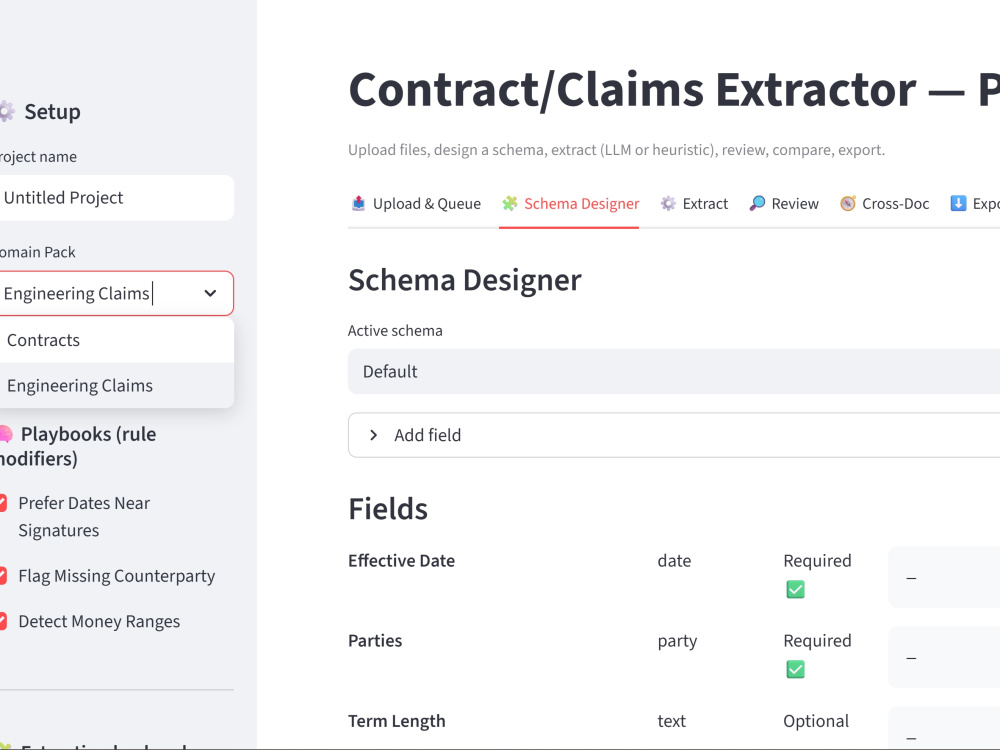Screen dimensions: 1000x750
Task: Disable the Detect Money Ranges checkbox
Action: [x=3, y=621]
